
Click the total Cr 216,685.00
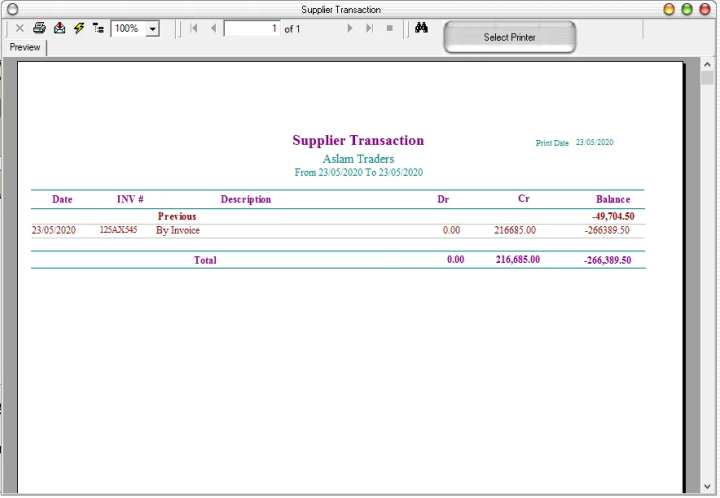click(518, 260)
